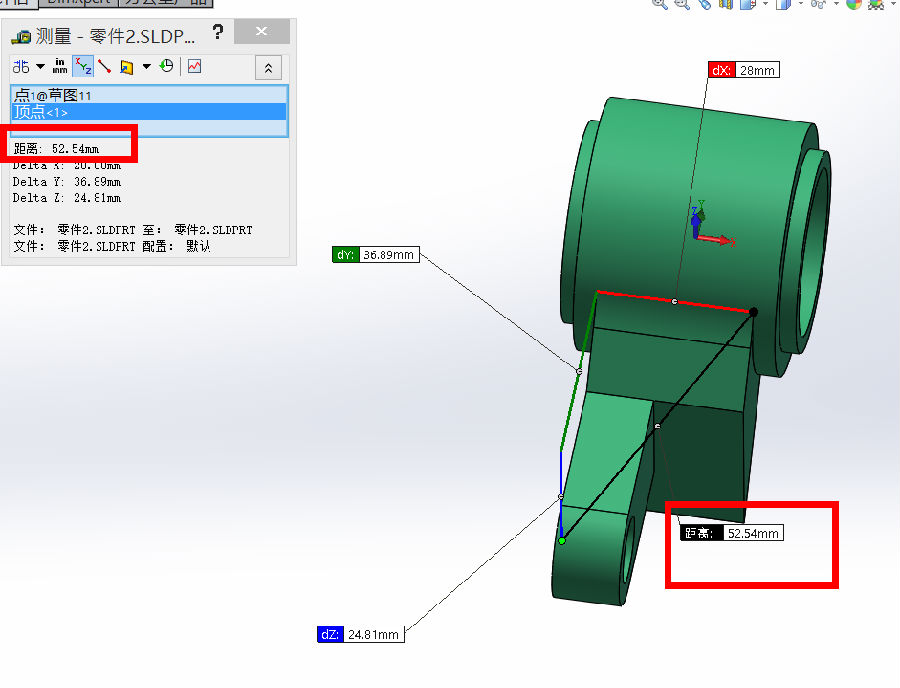Screen dimensions: 900x688
Task: Toggle Show XYZ Measurements button
Action: 83,67
